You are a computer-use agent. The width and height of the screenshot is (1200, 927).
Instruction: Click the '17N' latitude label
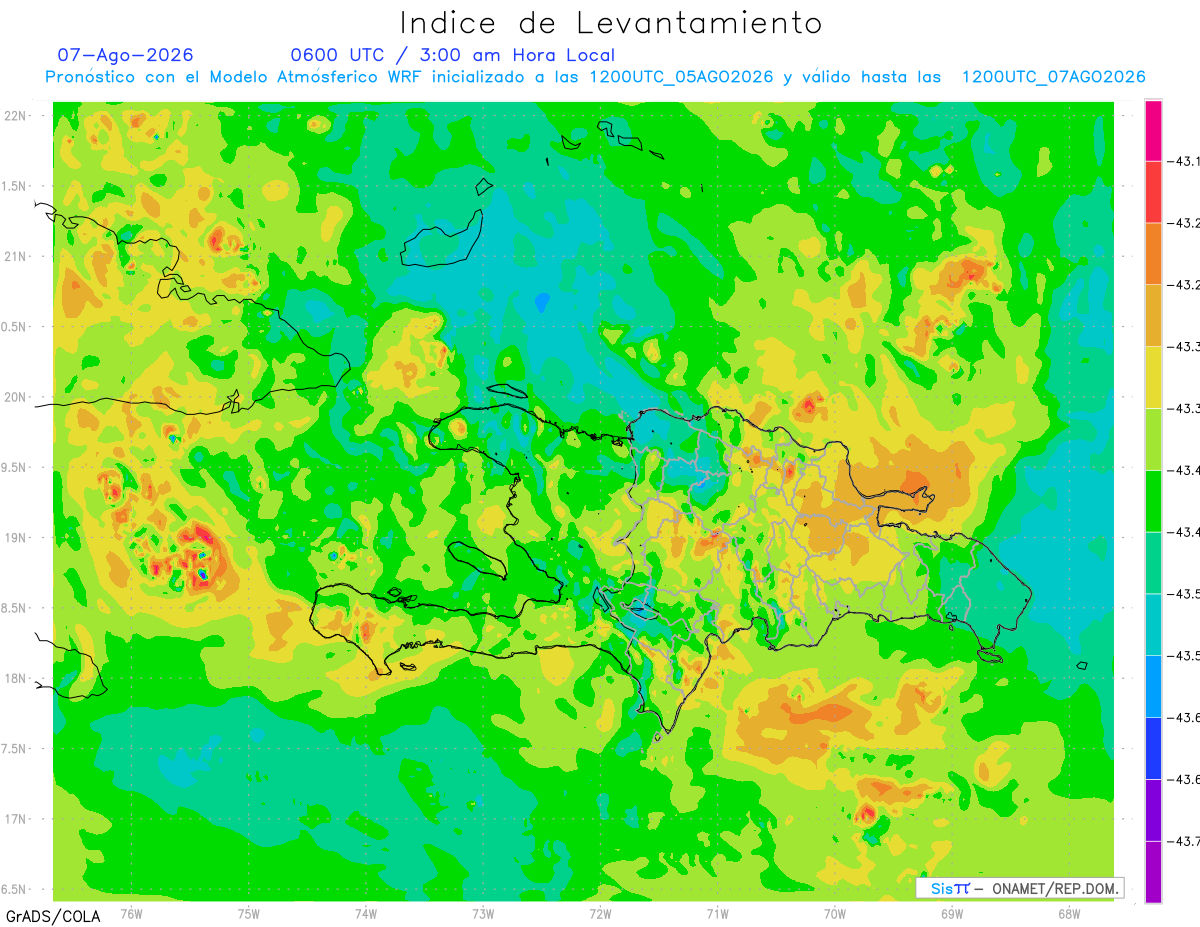(16, 819)
